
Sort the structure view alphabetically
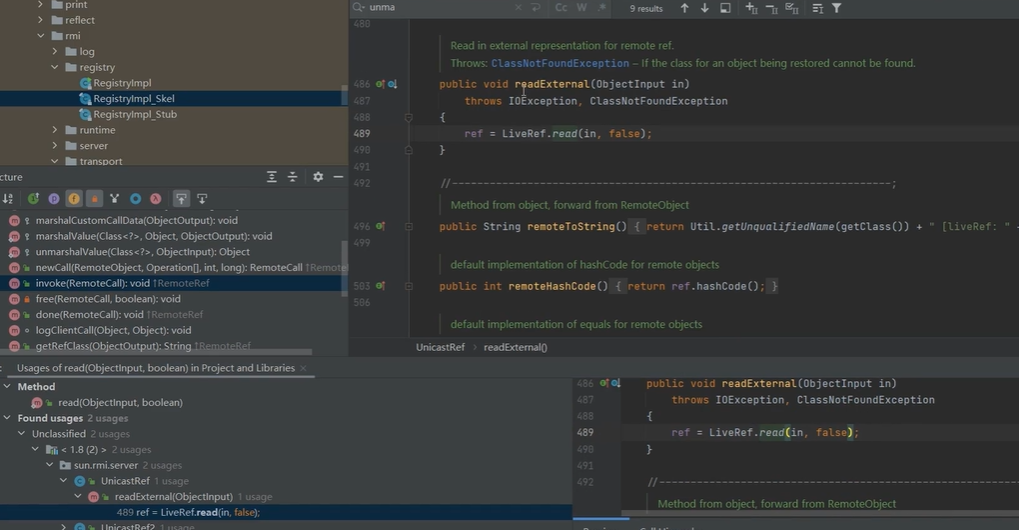click(8, 199)
